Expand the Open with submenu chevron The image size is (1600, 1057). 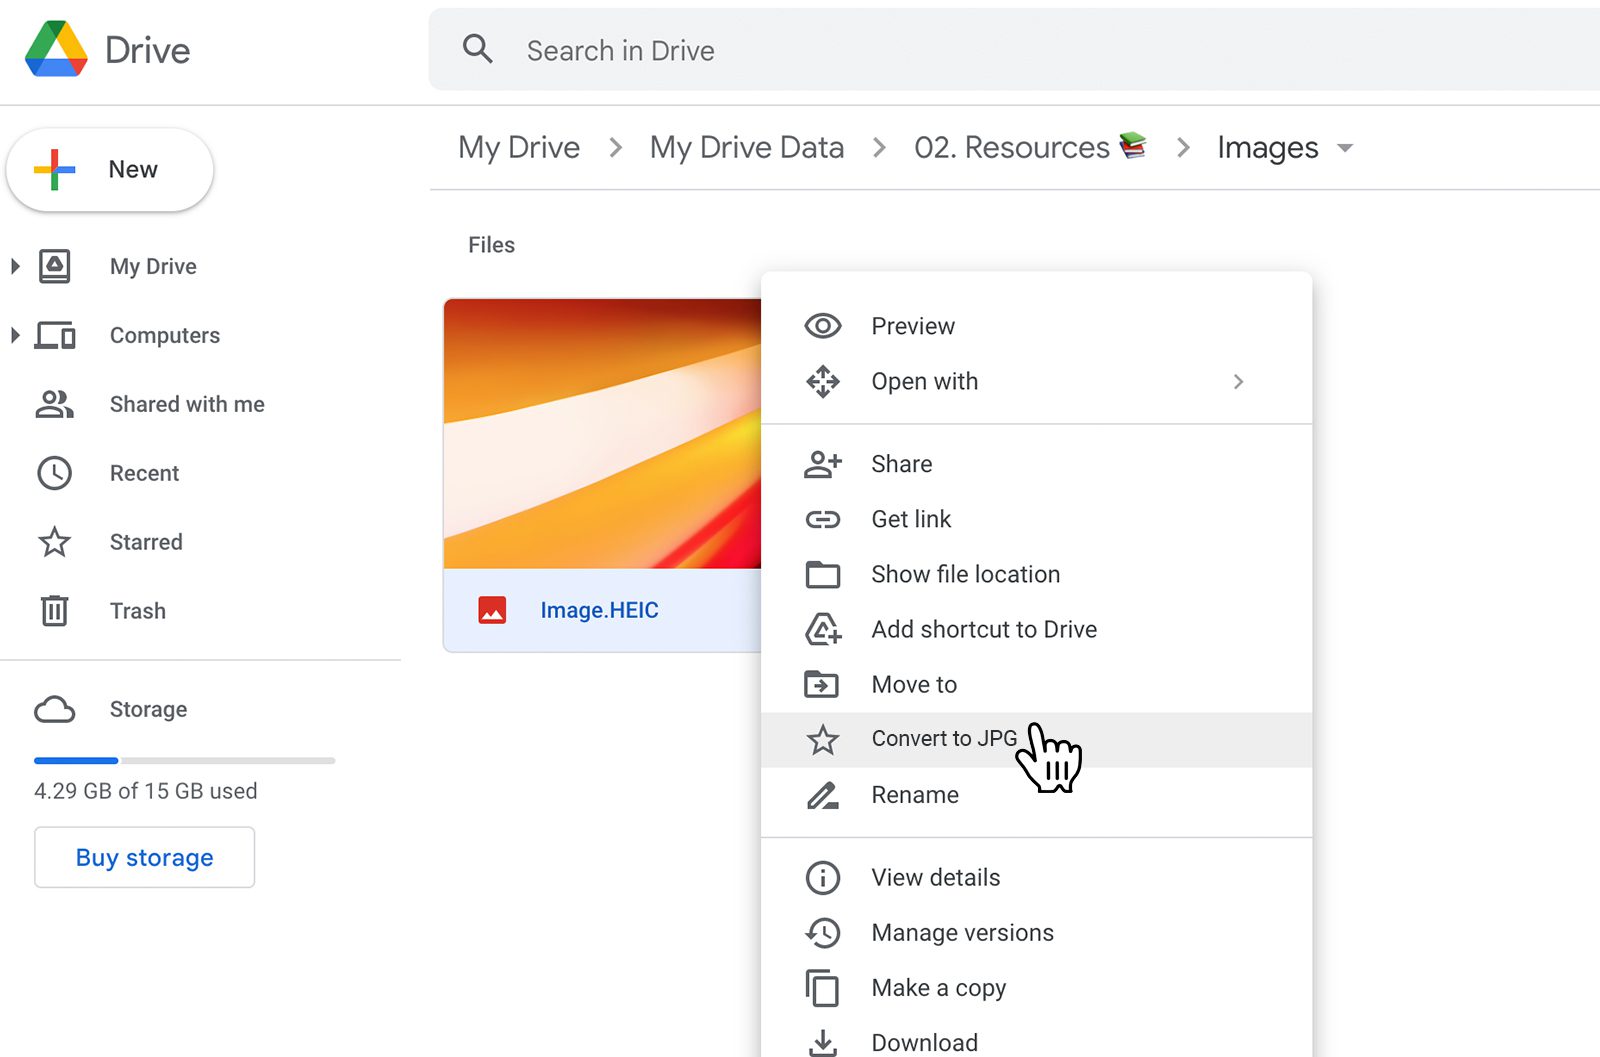[1239, 381]
